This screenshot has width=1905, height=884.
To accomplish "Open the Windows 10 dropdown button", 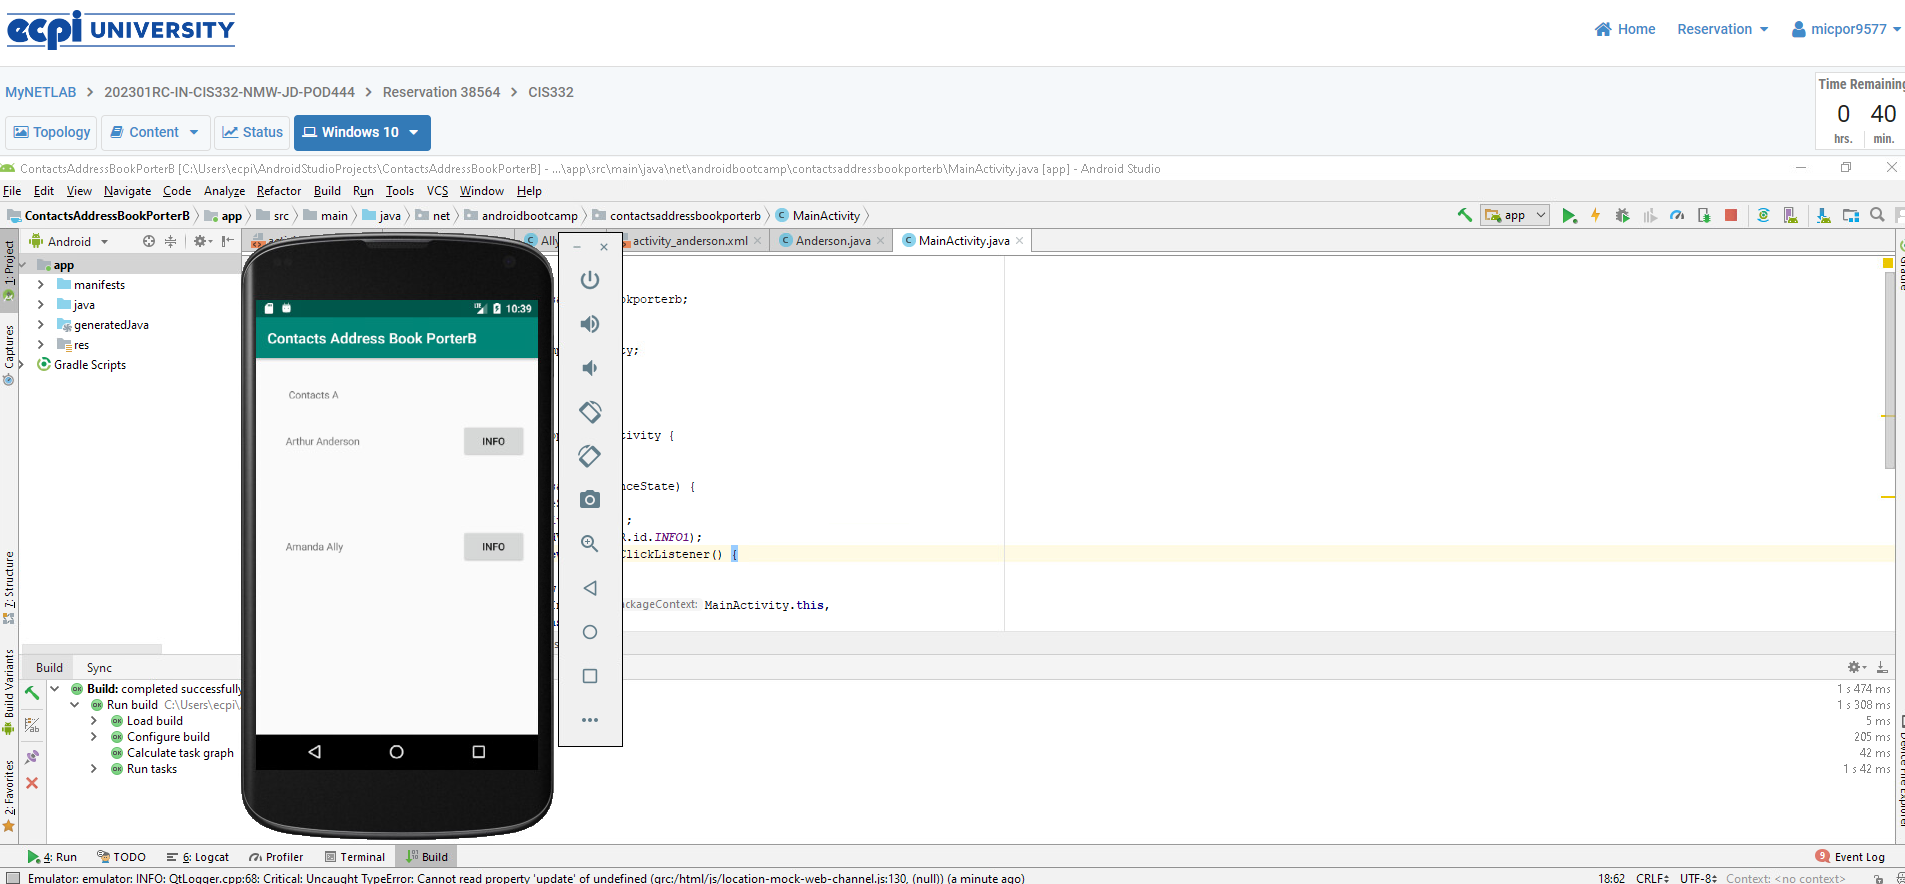I will (x=362, y=132).
